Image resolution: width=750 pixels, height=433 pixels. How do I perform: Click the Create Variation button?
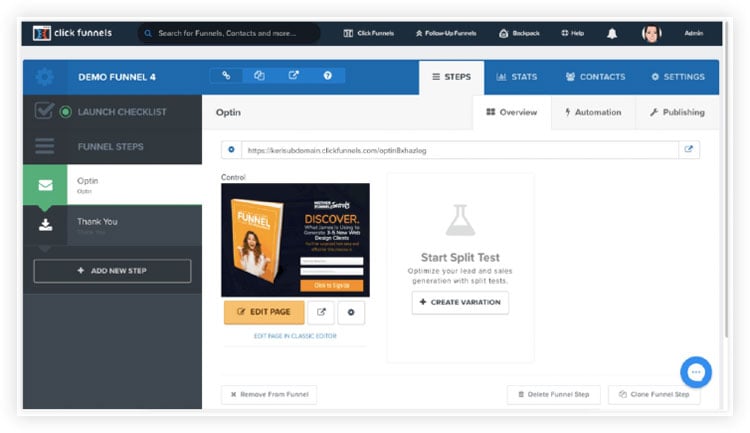460,302
